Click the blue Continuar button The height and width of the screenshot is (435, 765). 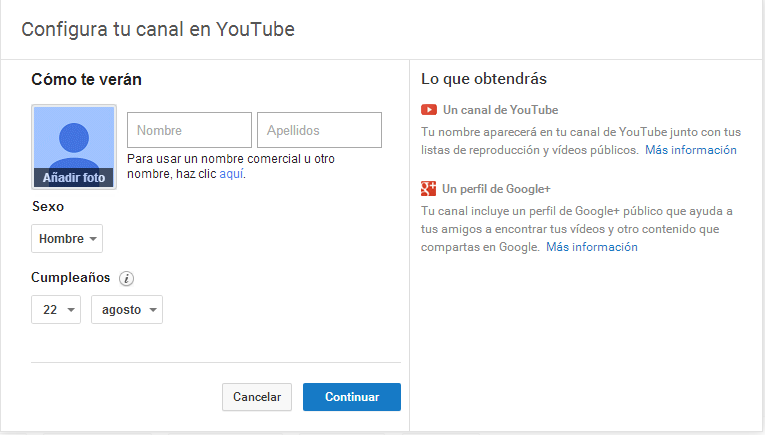click(352, 397)
